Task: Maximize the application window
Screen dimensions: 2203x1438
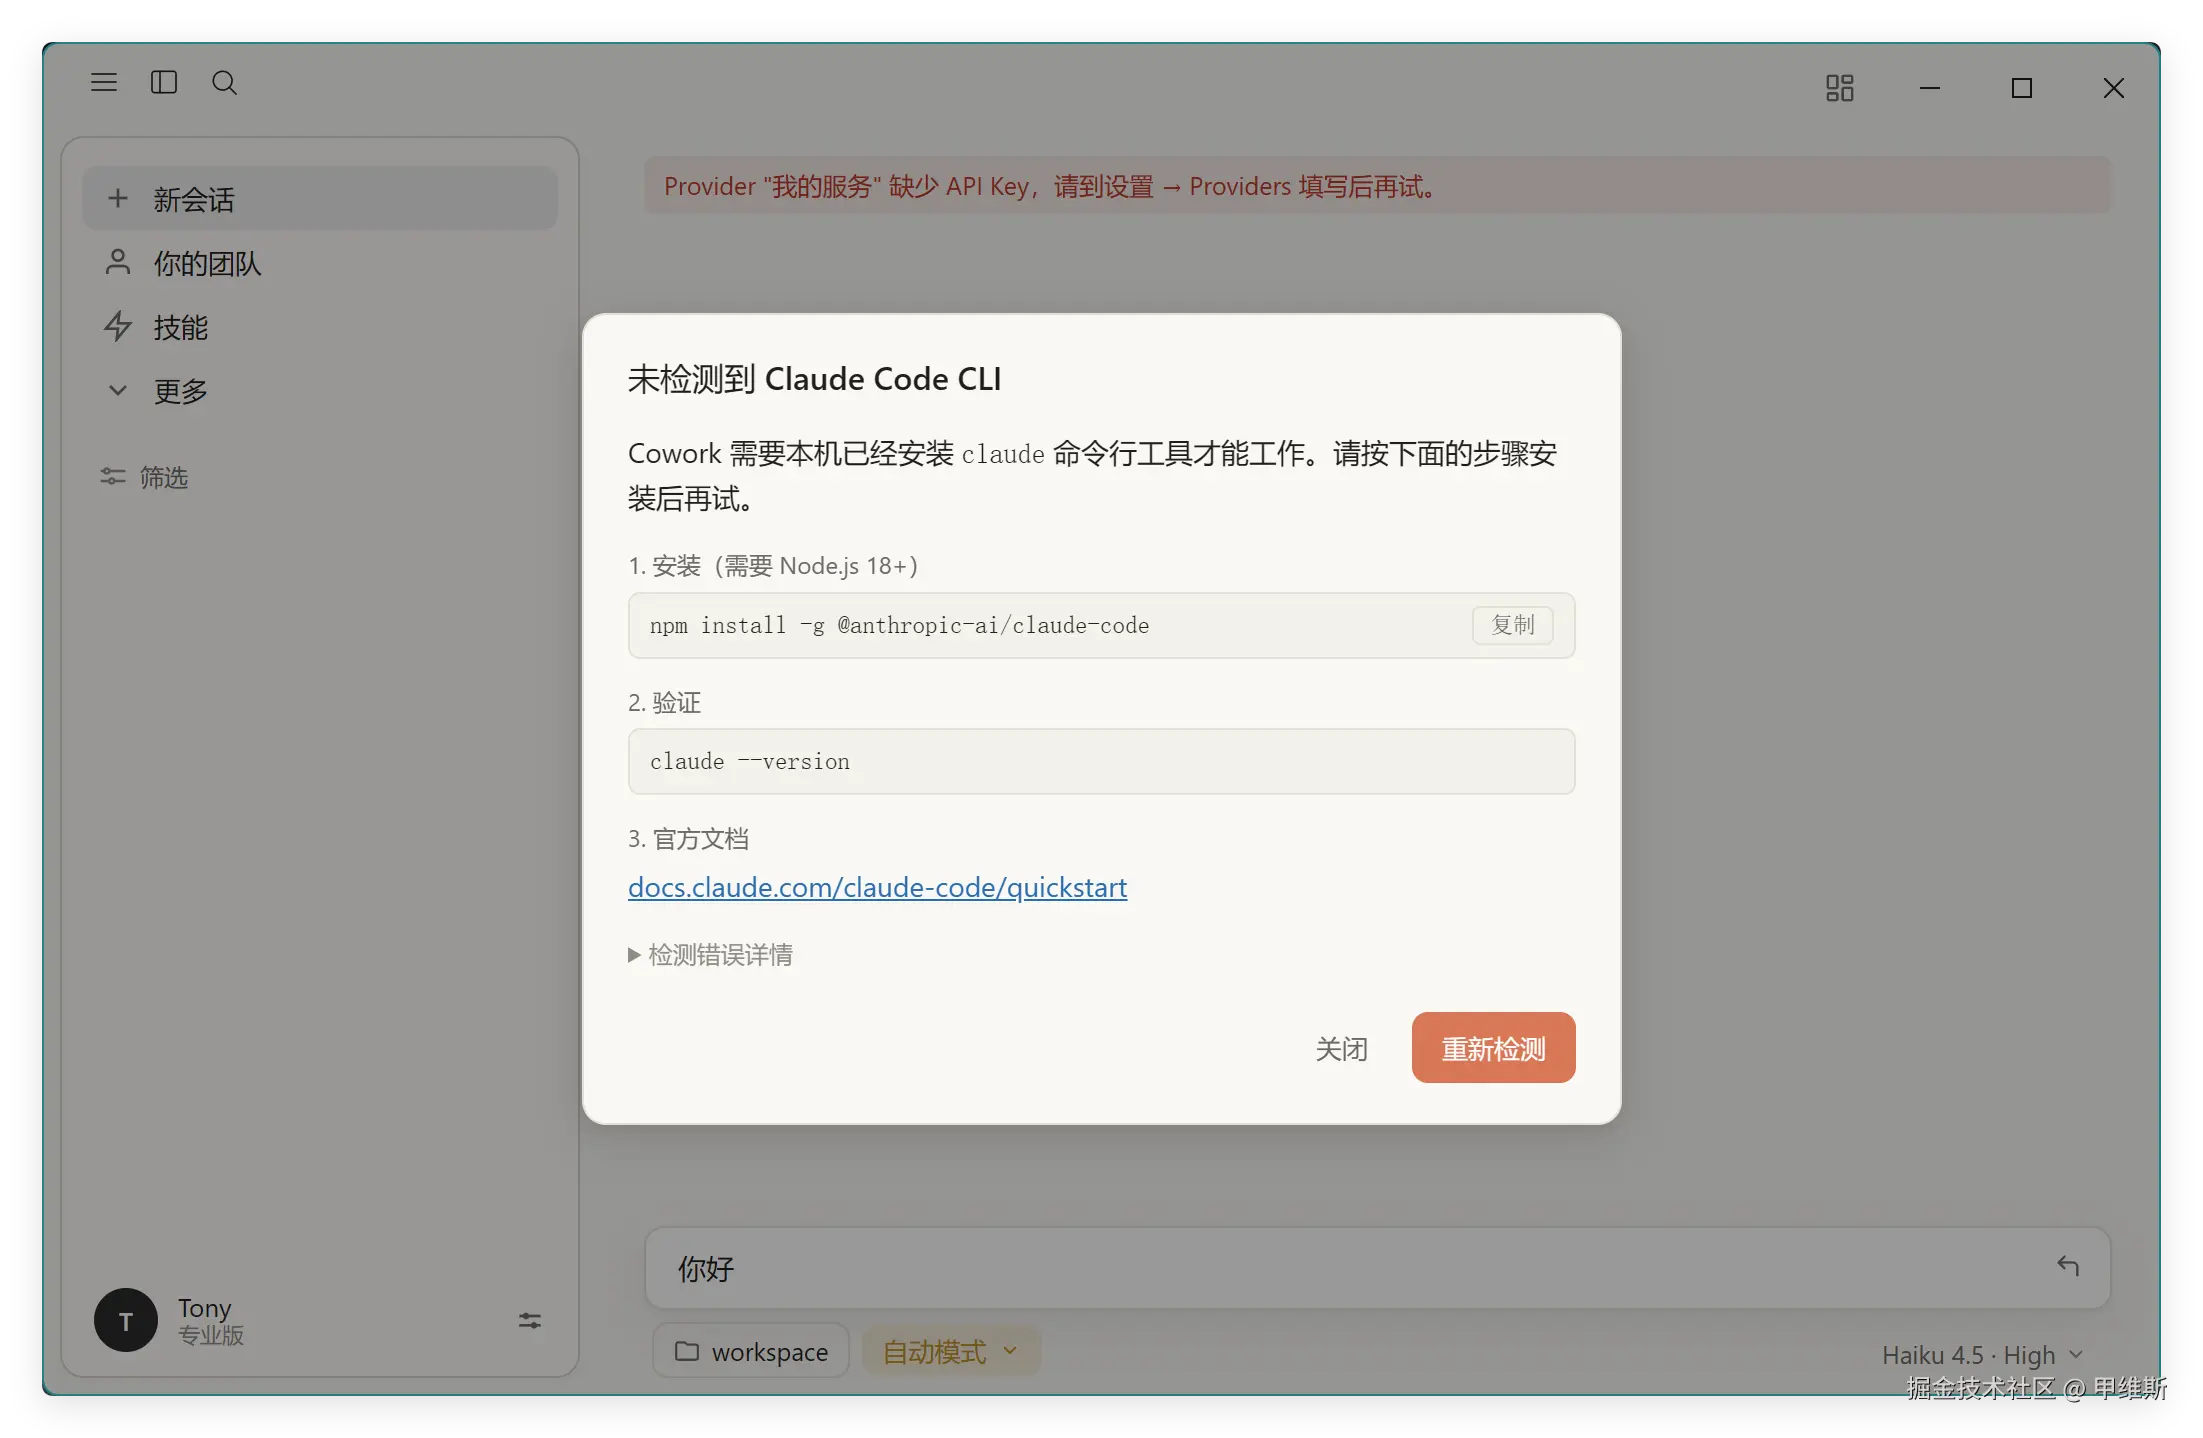Action: [2022, 88]
